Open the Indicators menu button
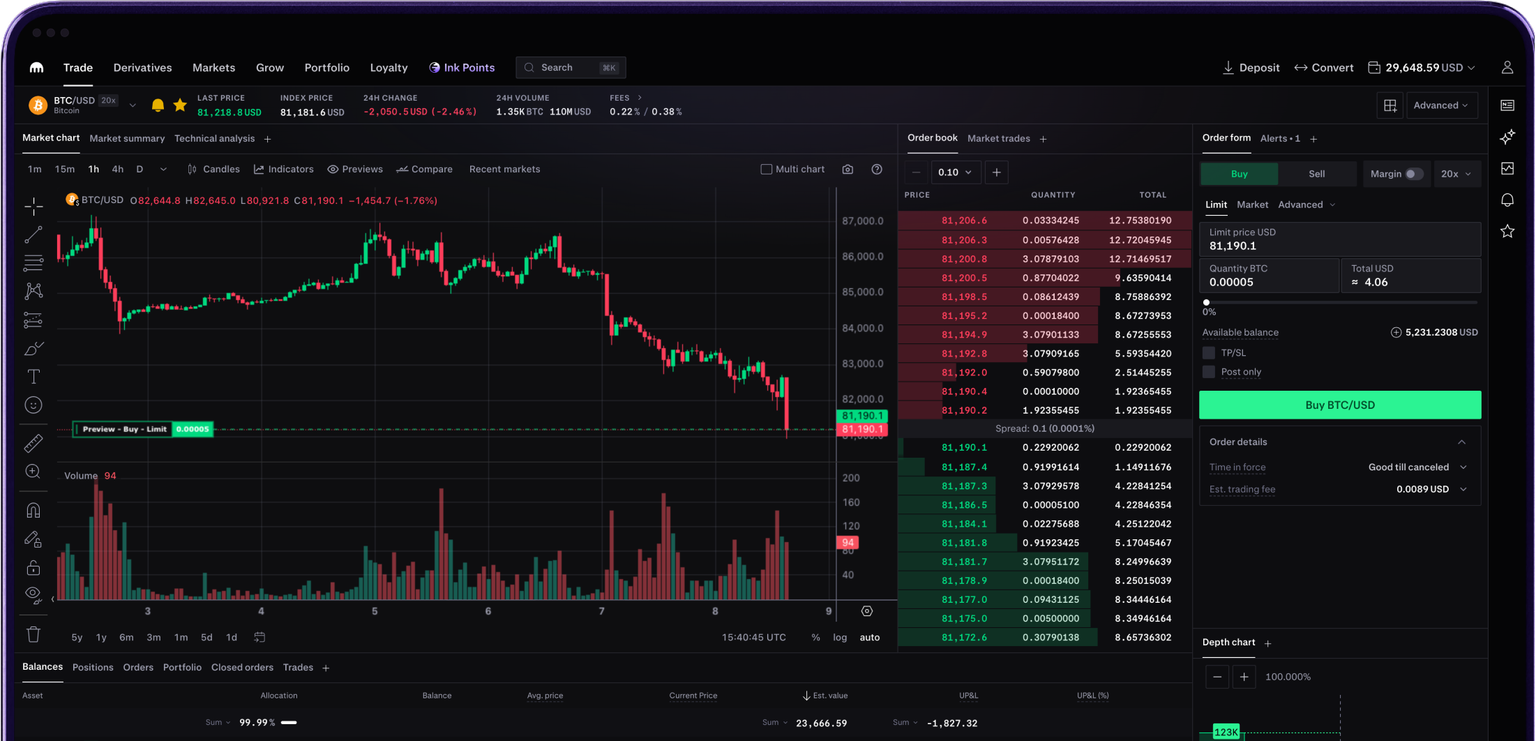The width and height of the screenshot is (1536, 741). pos(283,169)
